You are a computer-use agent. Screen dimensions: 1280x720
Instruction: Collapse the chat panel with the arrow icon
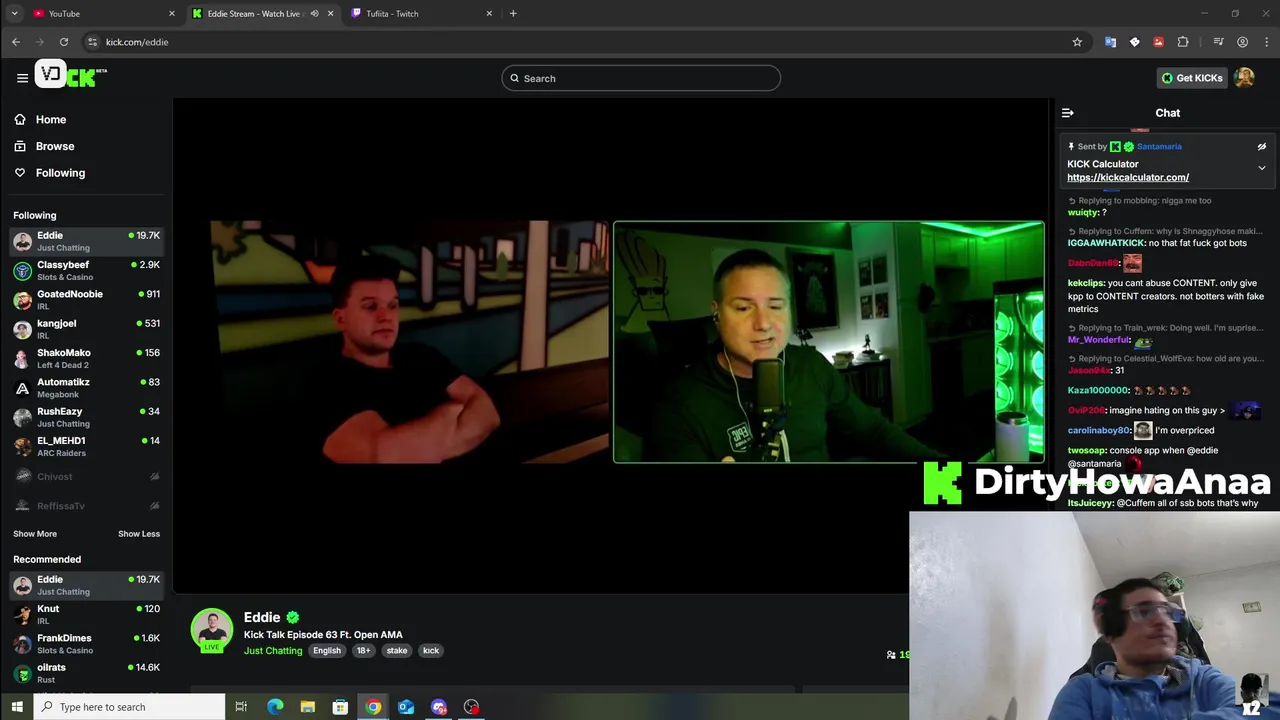pos(1068,113)
